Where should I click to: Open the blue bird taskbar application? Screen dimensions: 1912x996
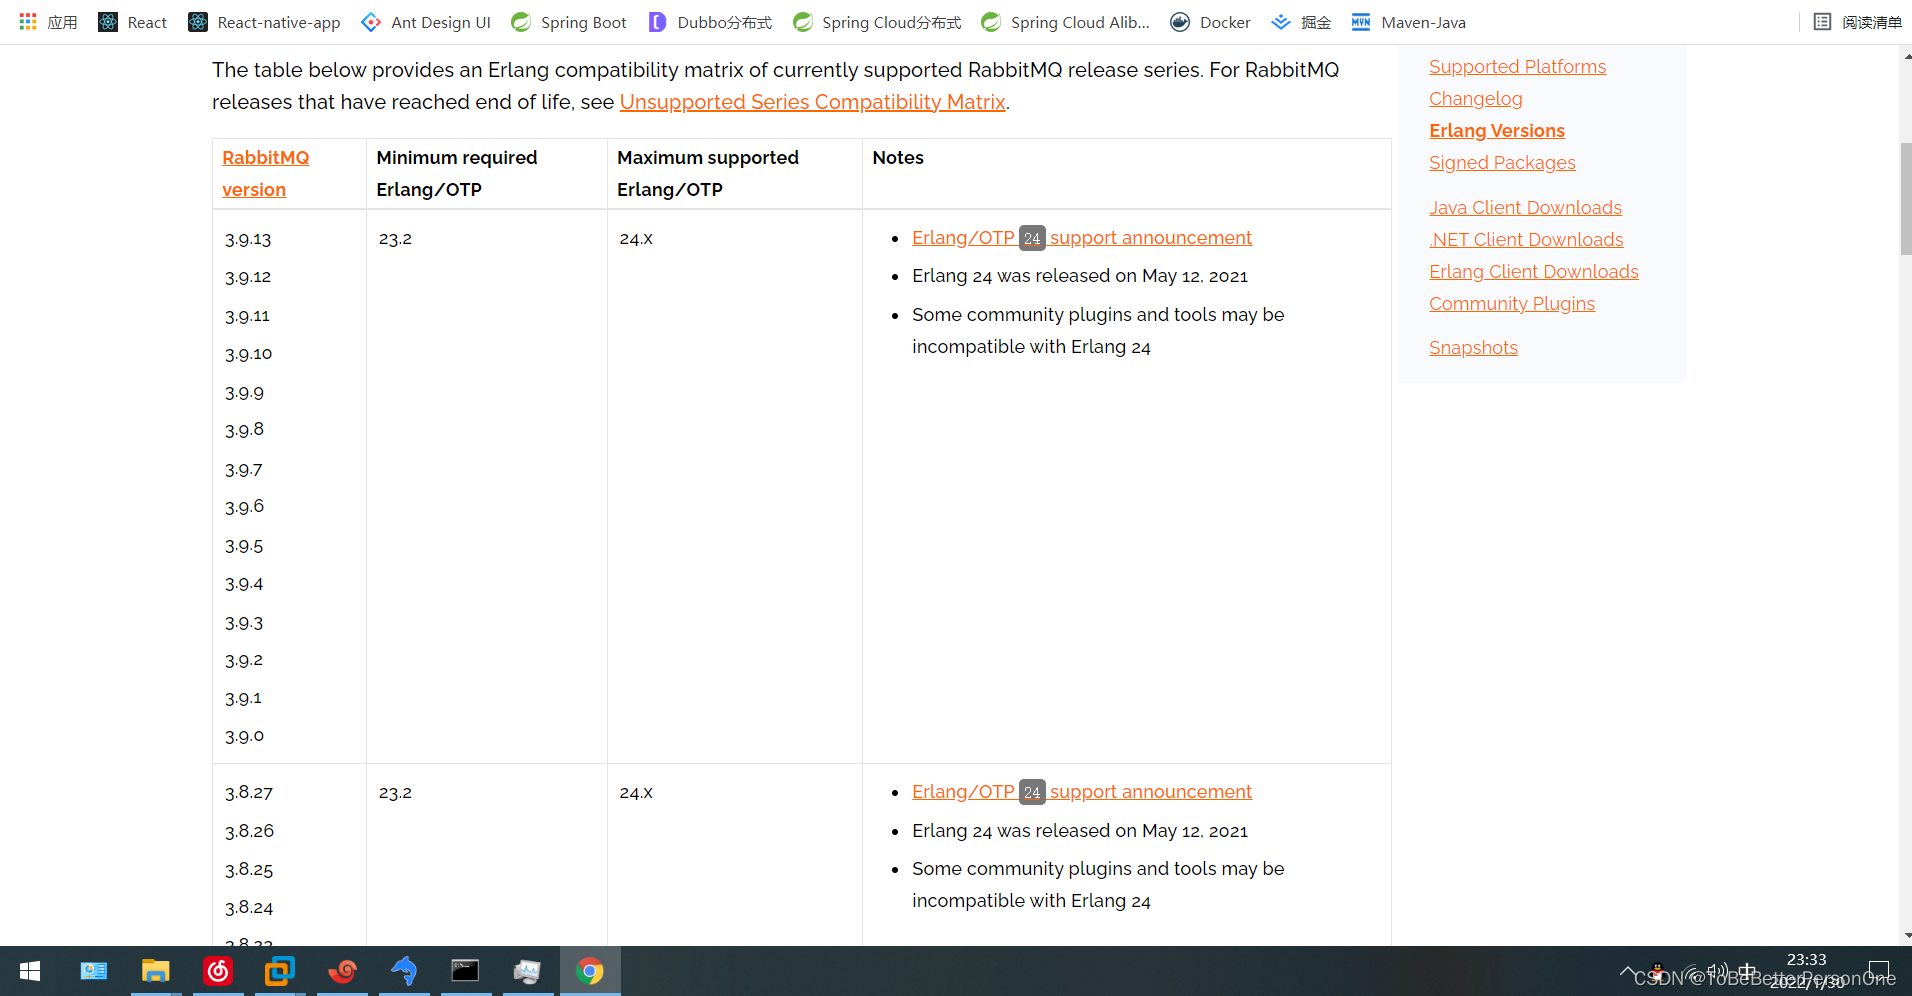[x=404, y=971]
